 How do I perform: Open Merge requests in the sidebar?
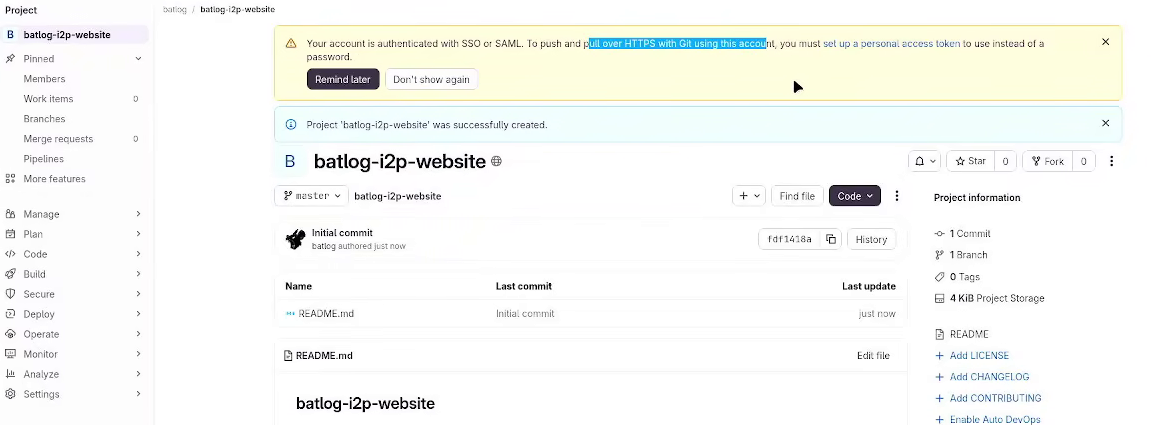(58, 139)
